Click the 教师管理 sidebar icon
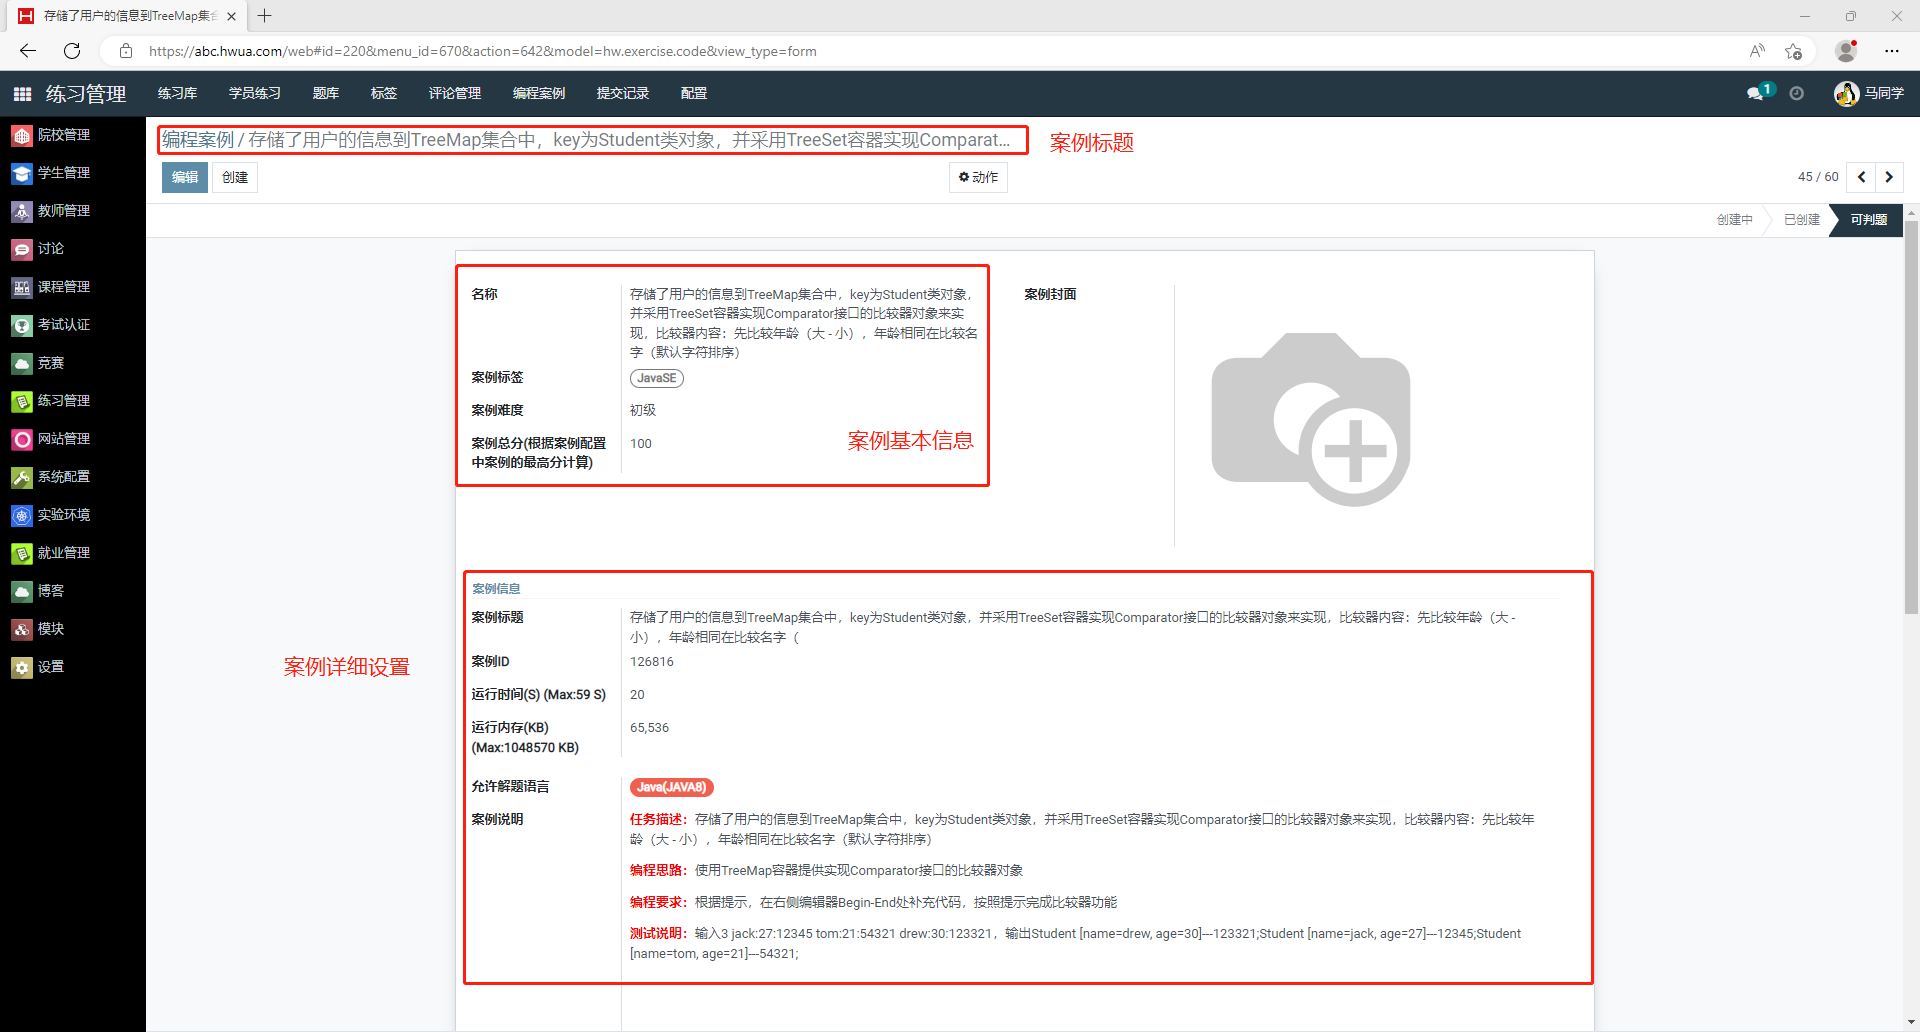Image resolution: width=1920 pixels, height=1032 pixels. 22,211
